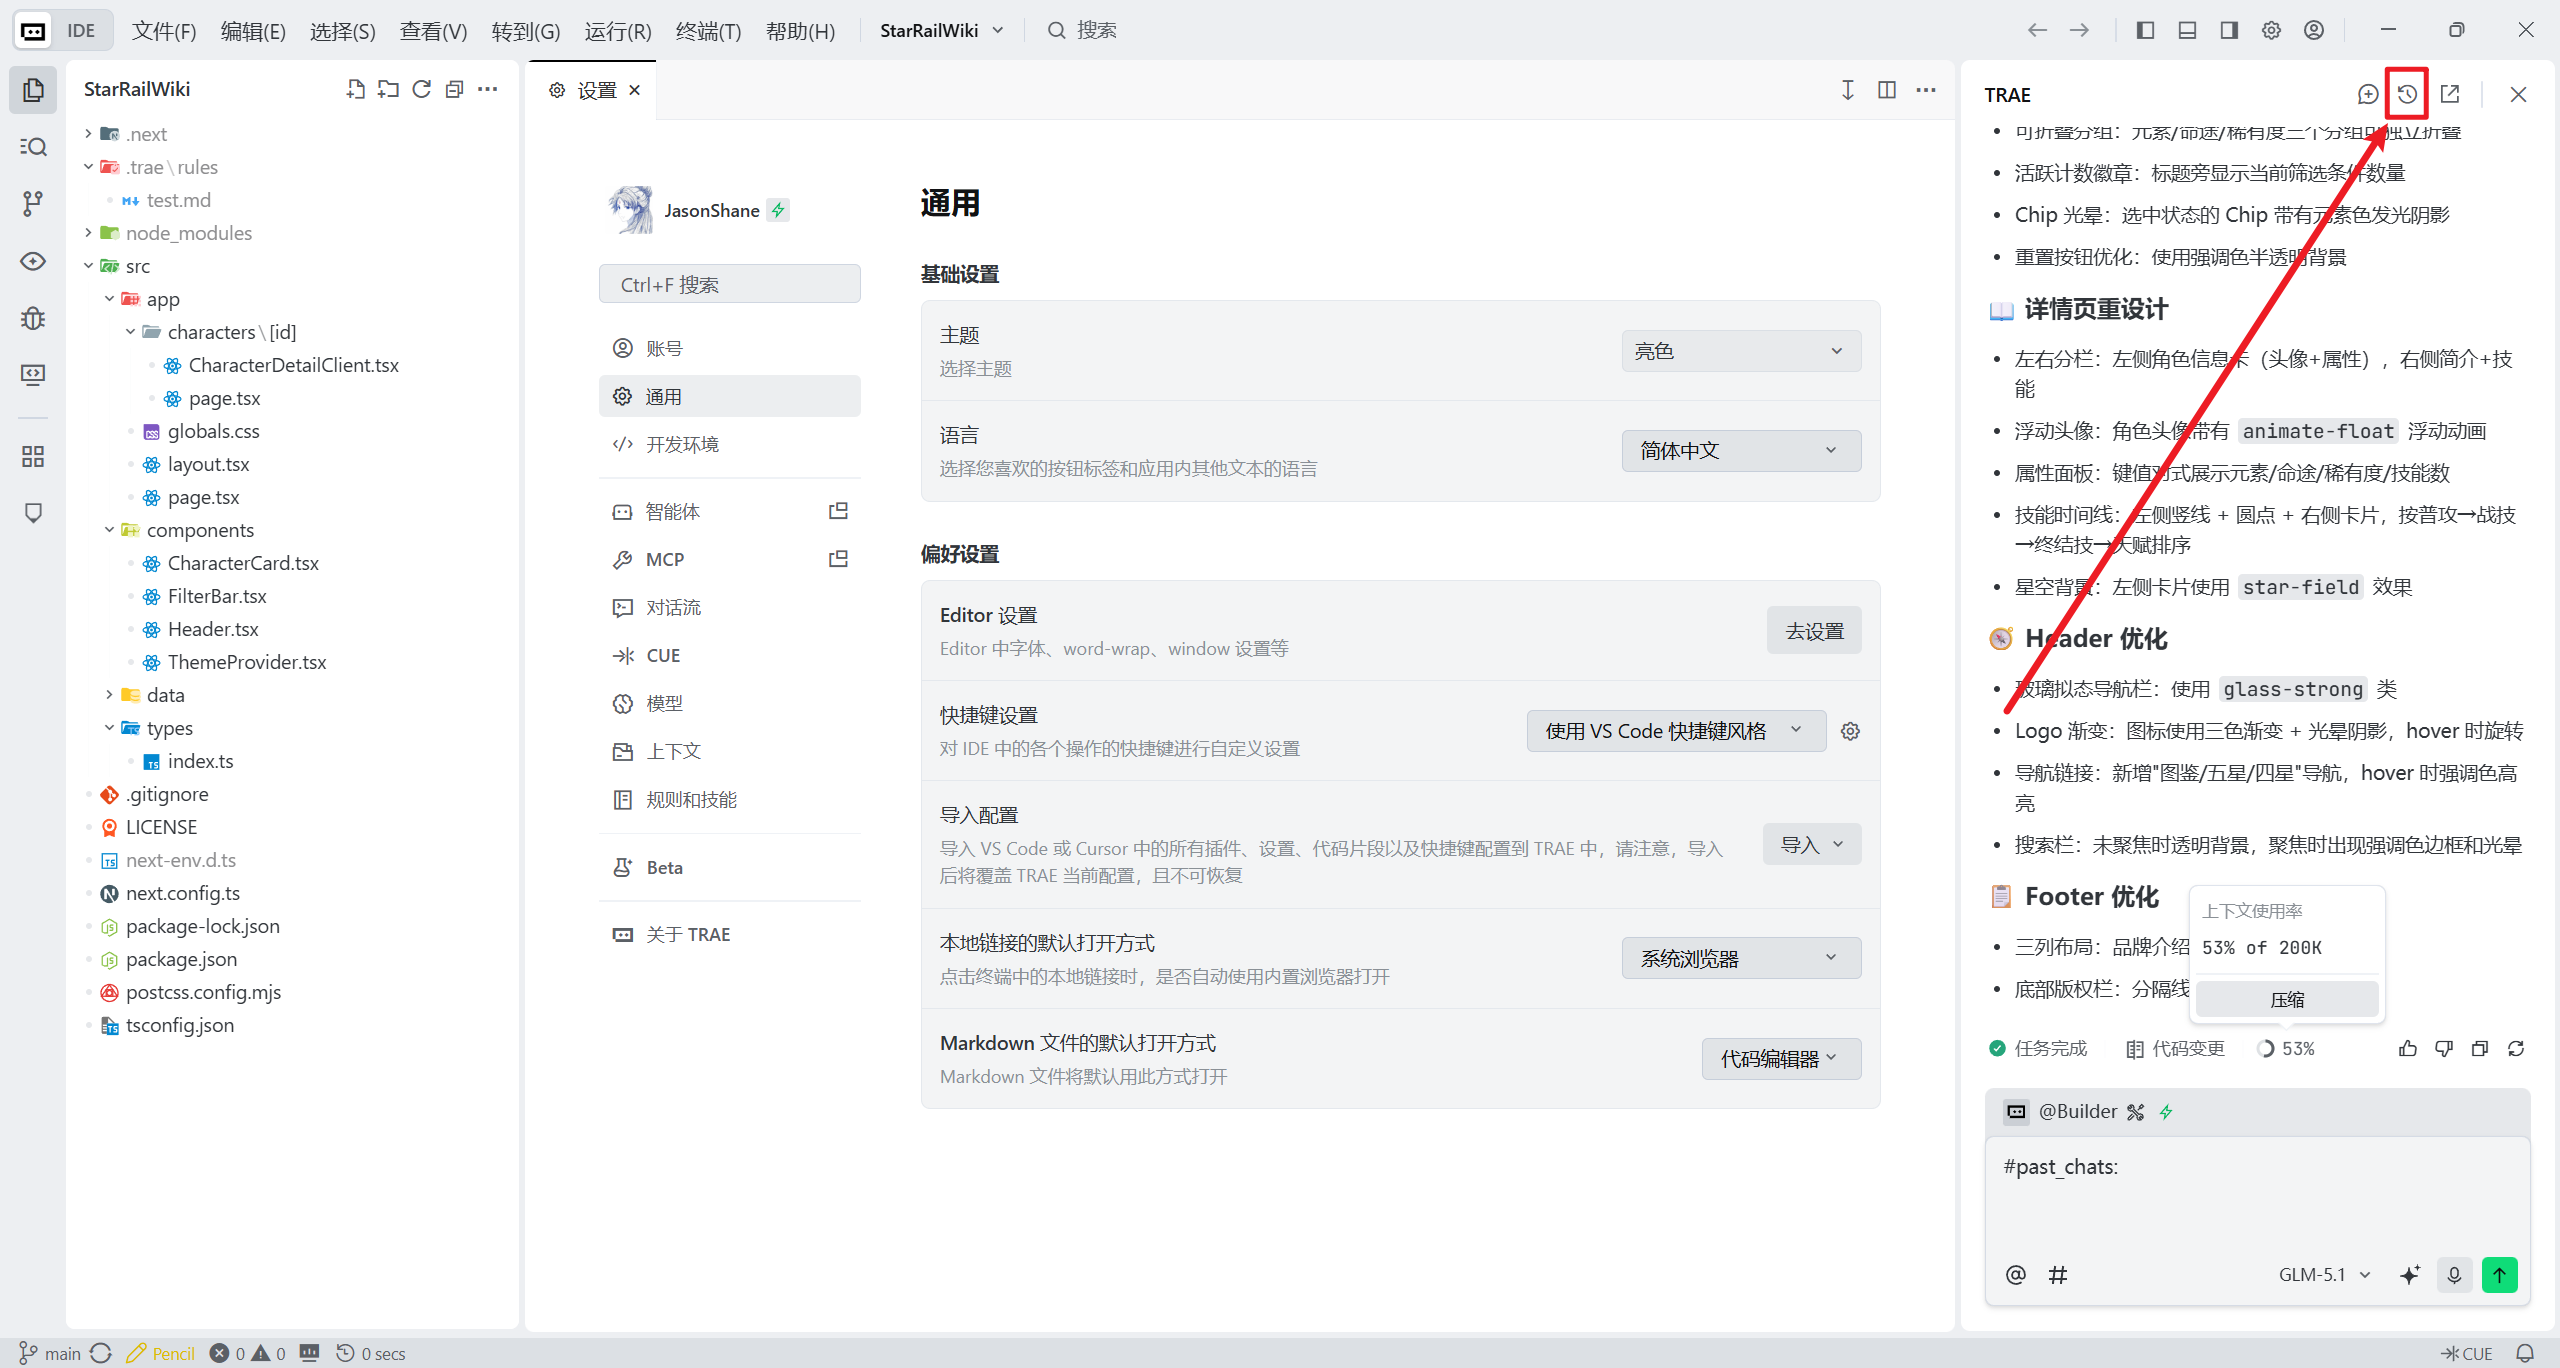This screenshot has width=2560, height=1368.
Task: Toggle the bottom panel layout icon
Action: [x=2187, y=31]
